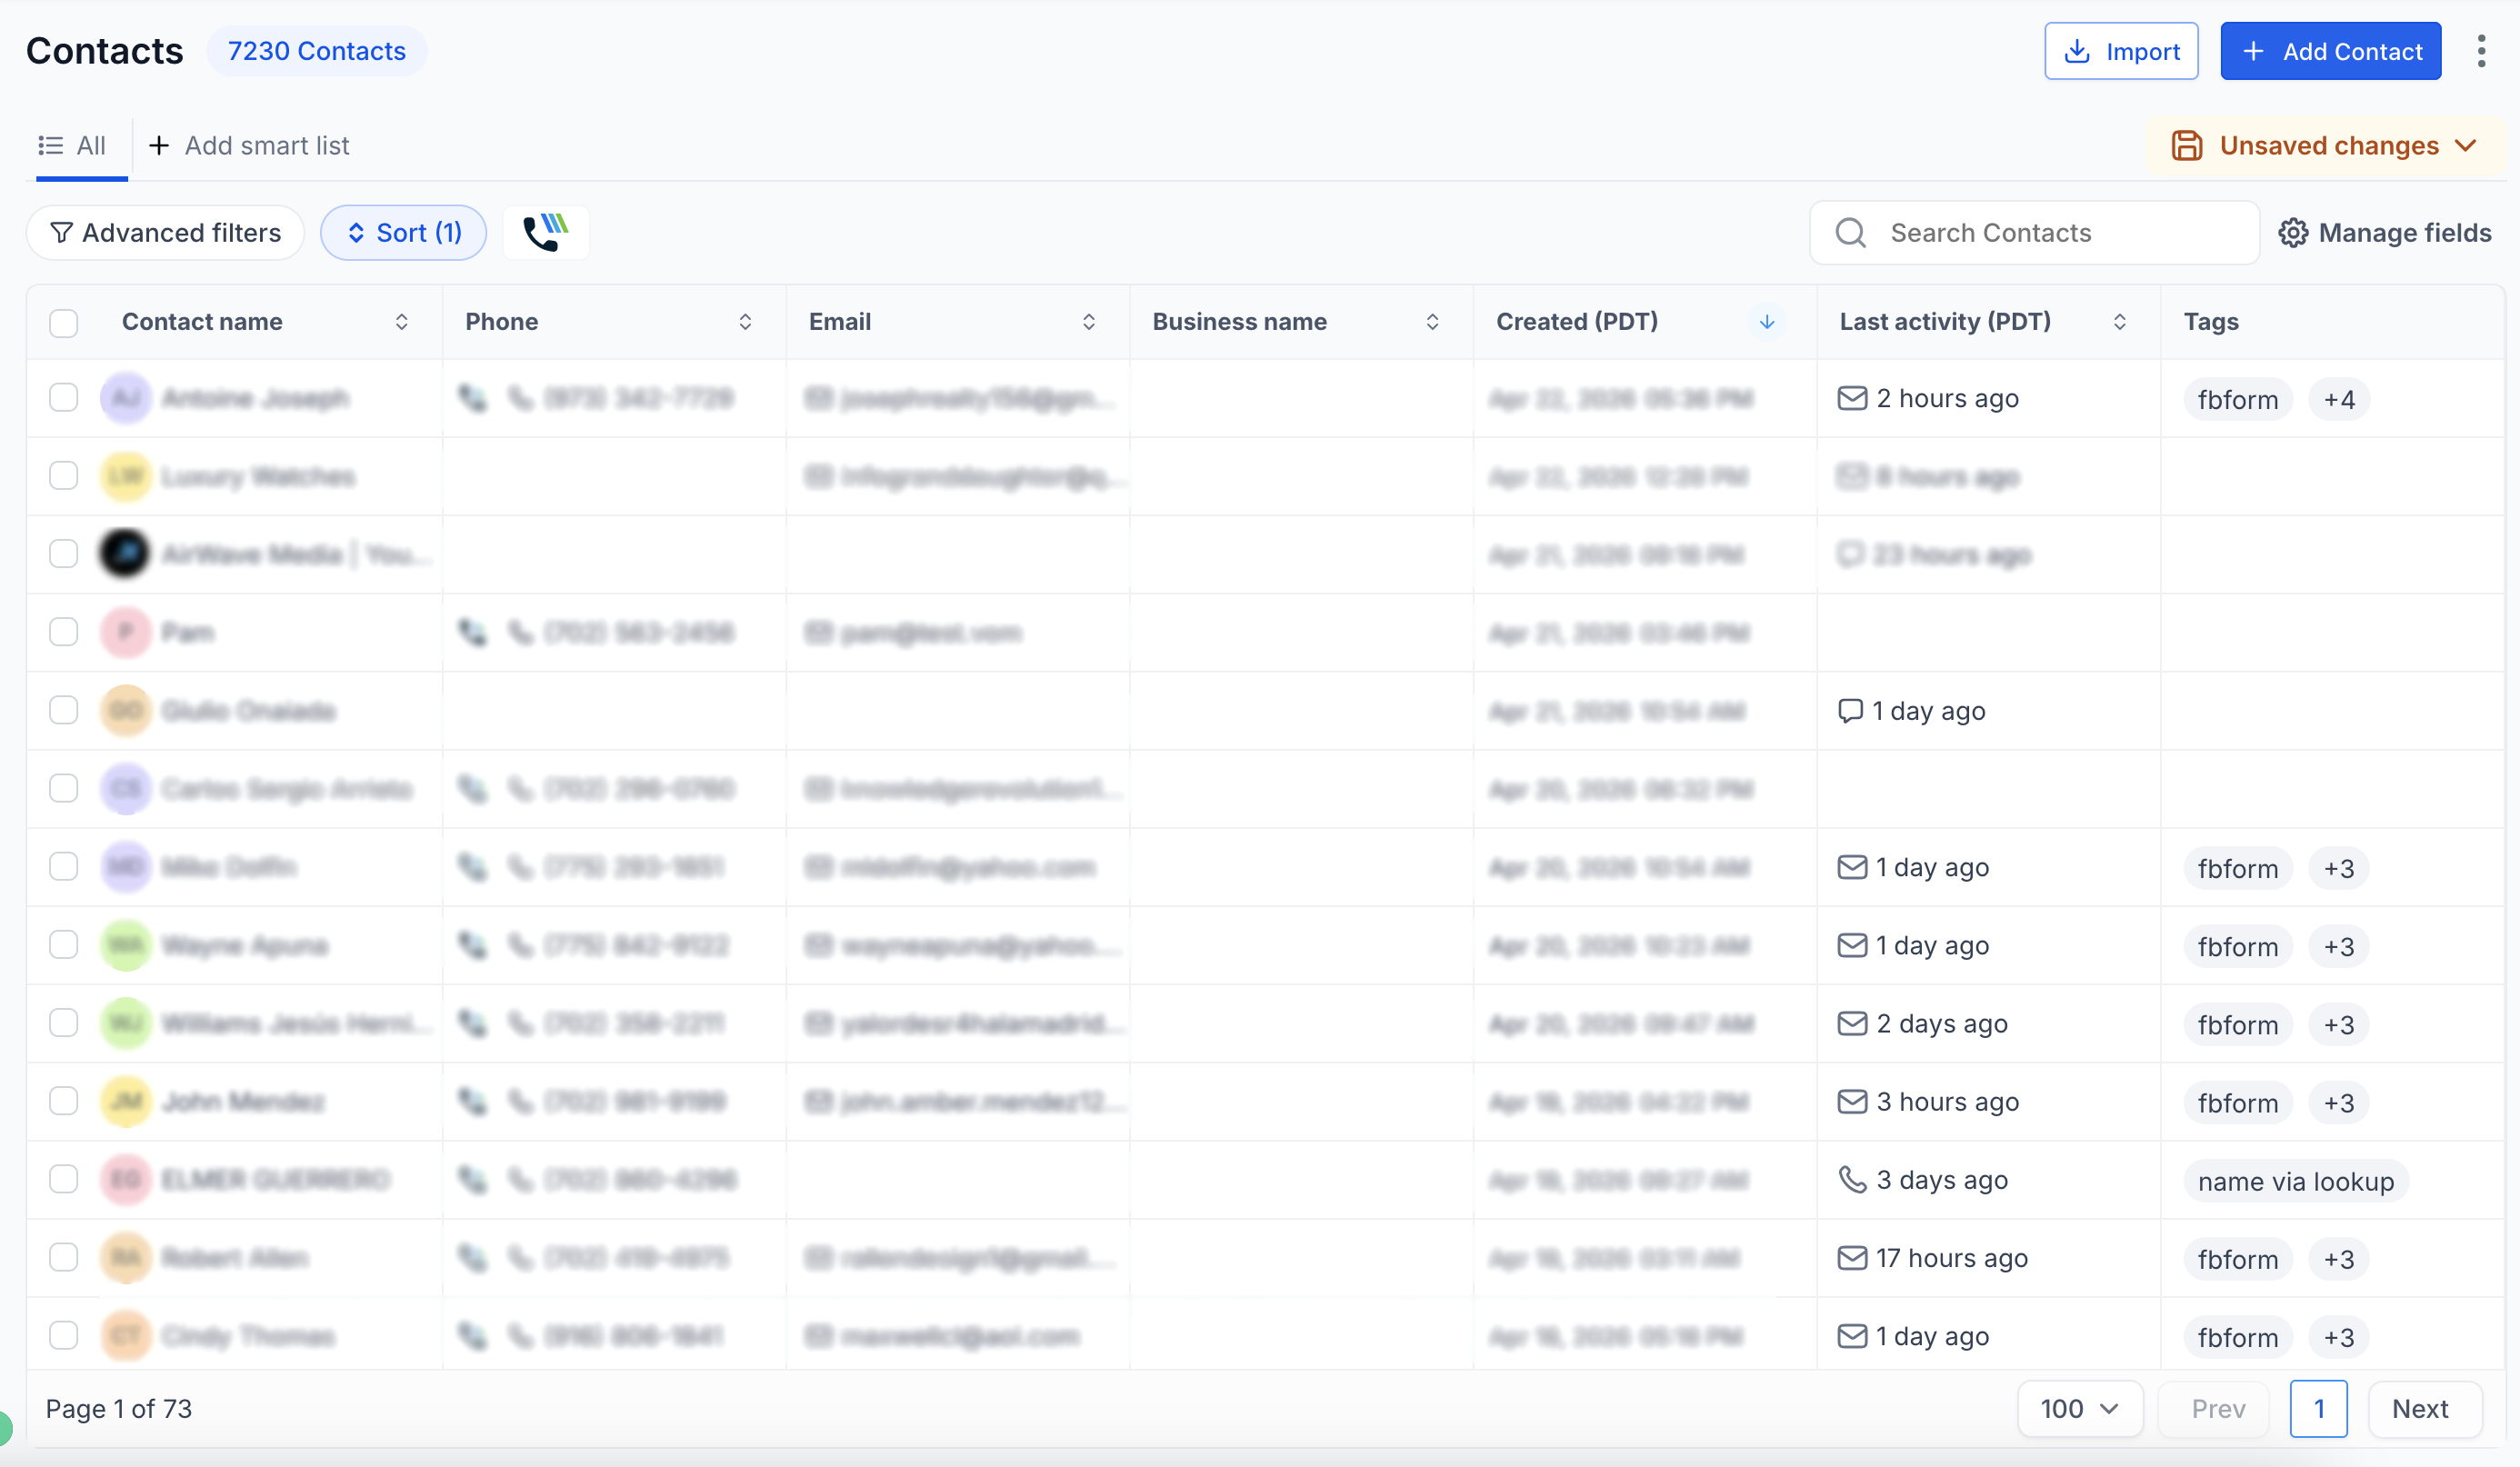Toggle the select-all contacts checkbox
The image size is (2520, 1467).
(63, 322)
